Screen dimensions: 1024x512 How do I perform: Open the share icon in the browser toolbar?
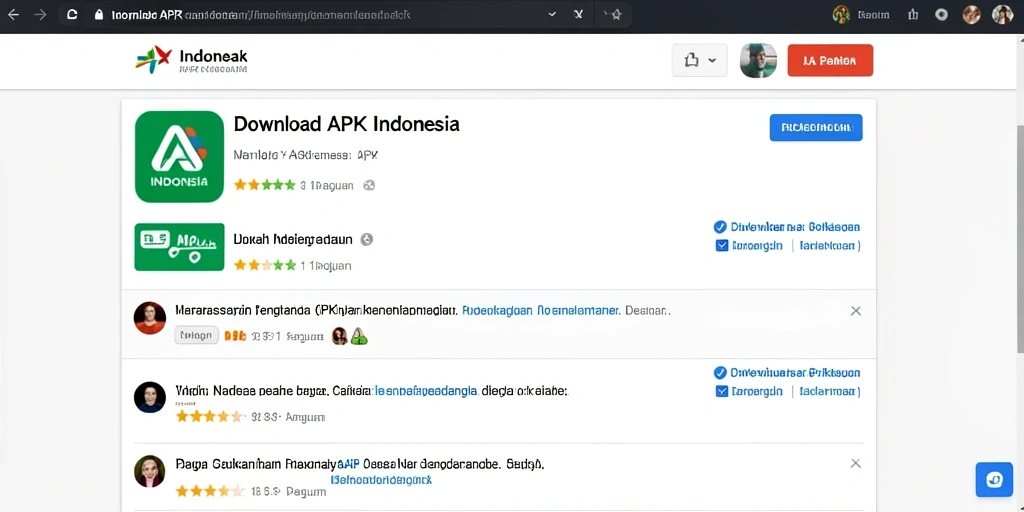point(914,14)
